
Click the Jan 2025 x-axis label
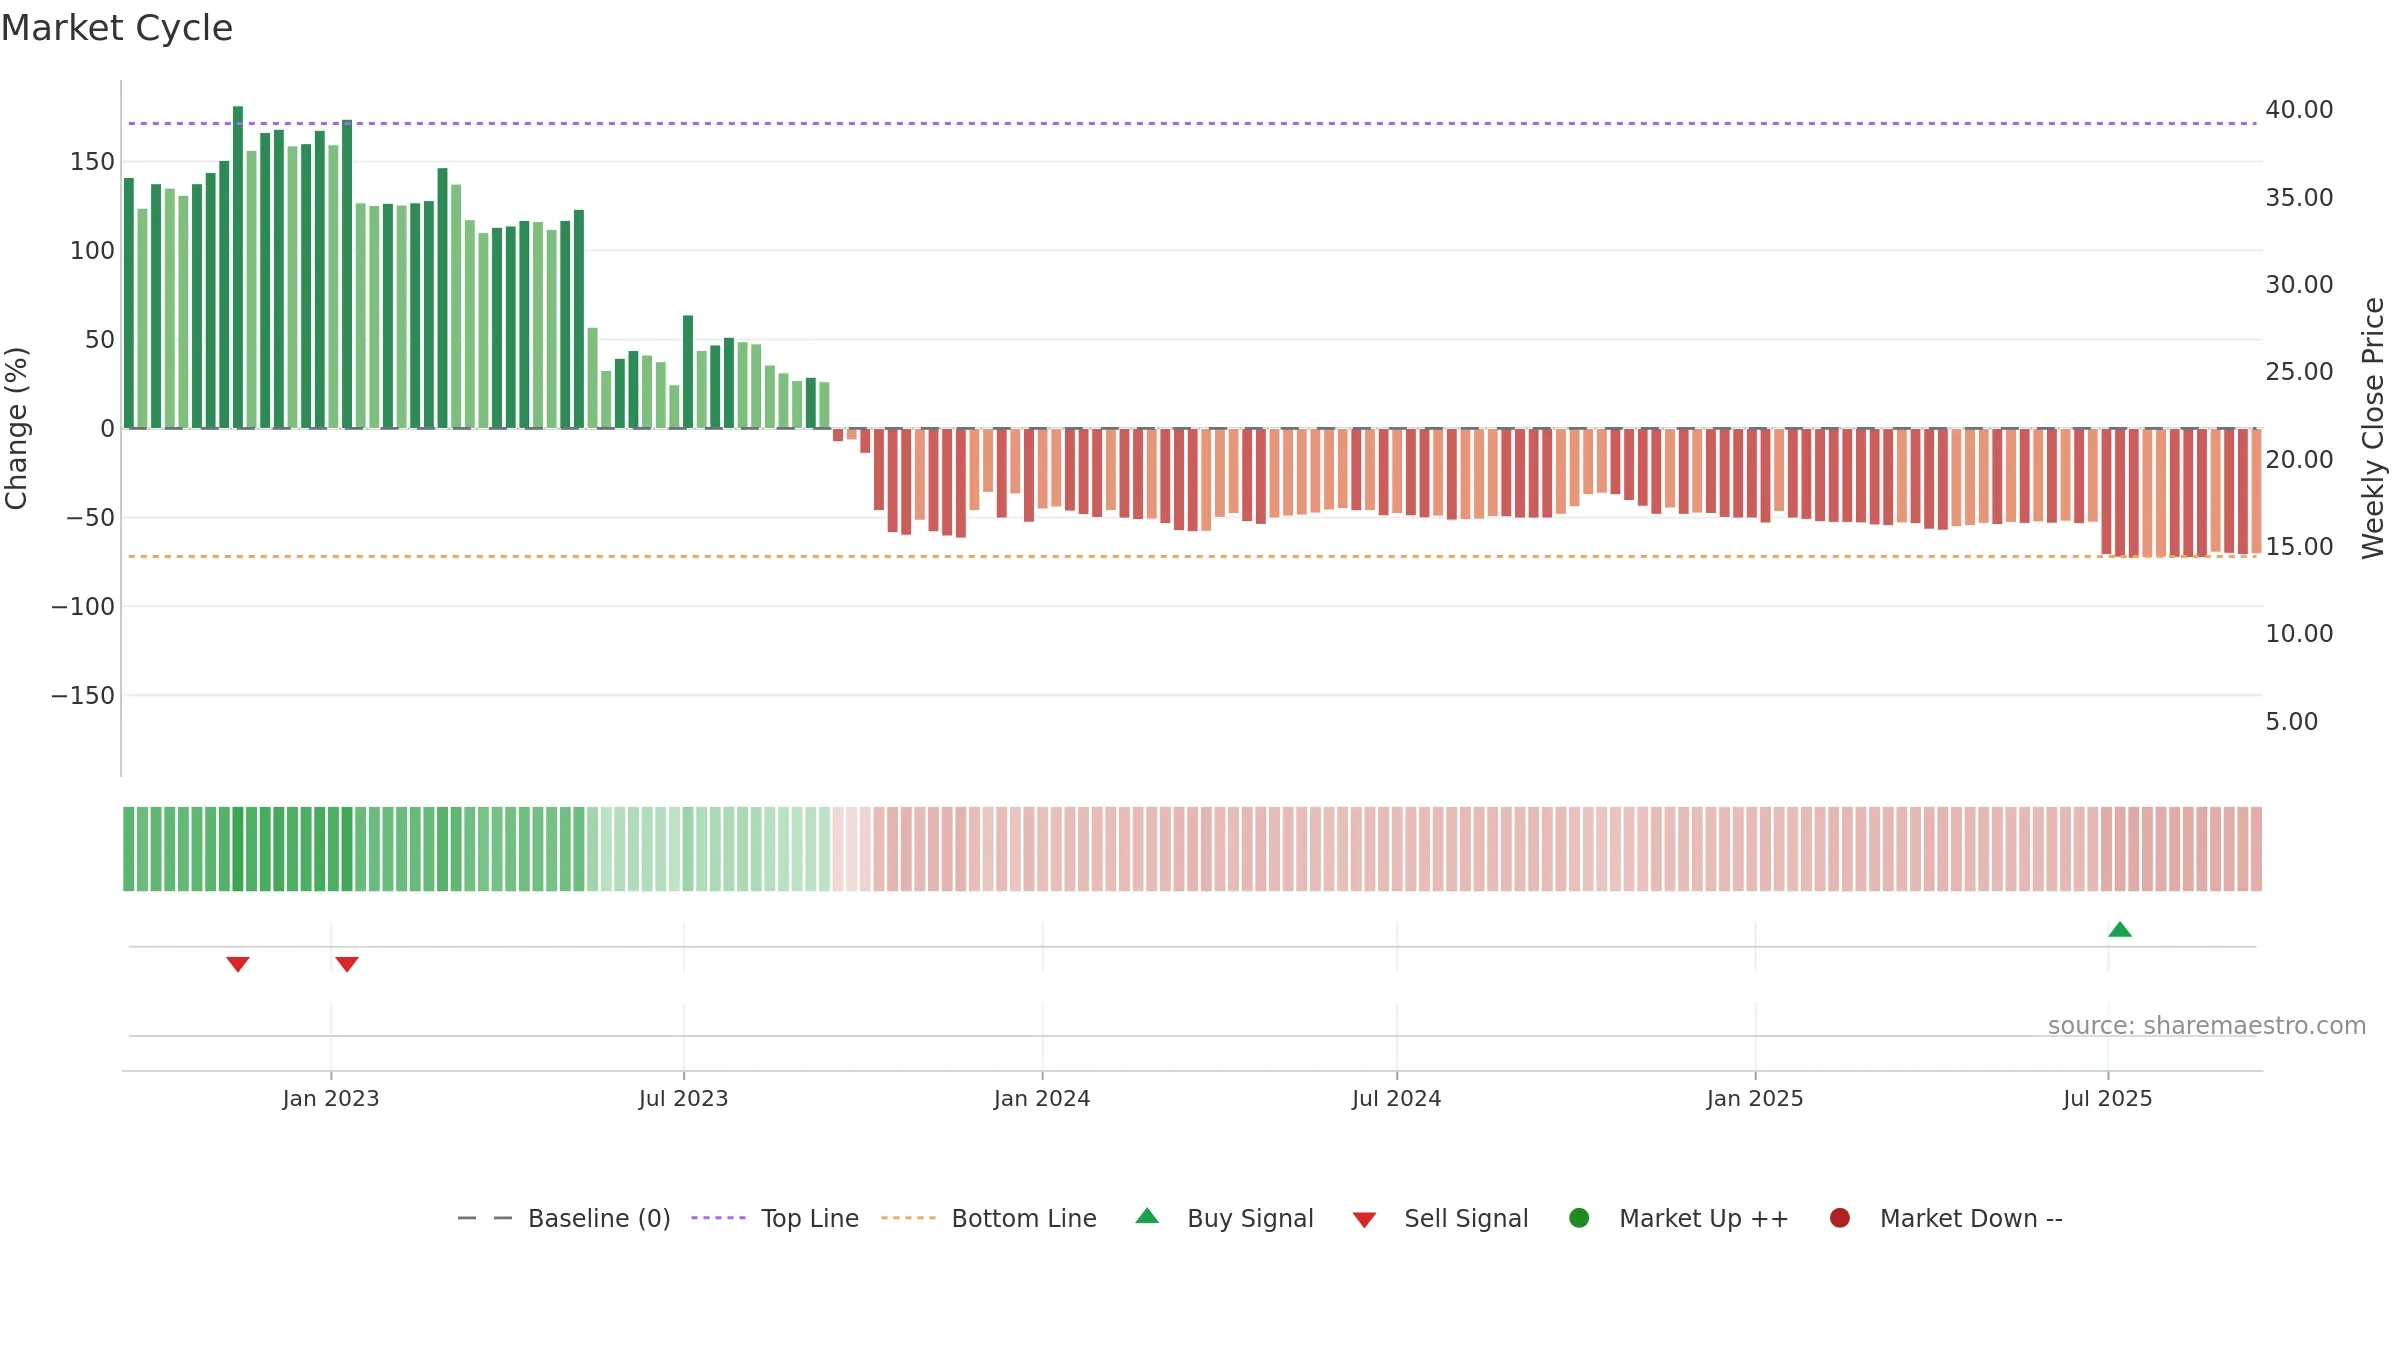[1755, 1099]
